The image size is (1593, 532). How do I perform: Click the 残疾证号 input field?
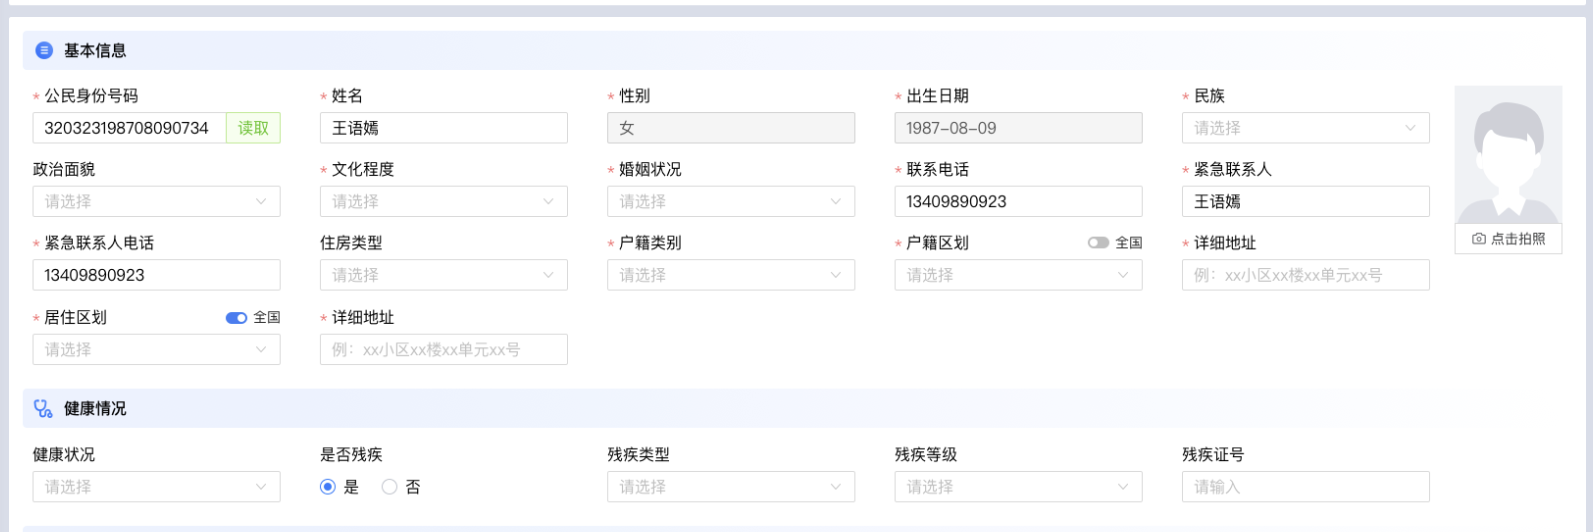[1305, 487]
